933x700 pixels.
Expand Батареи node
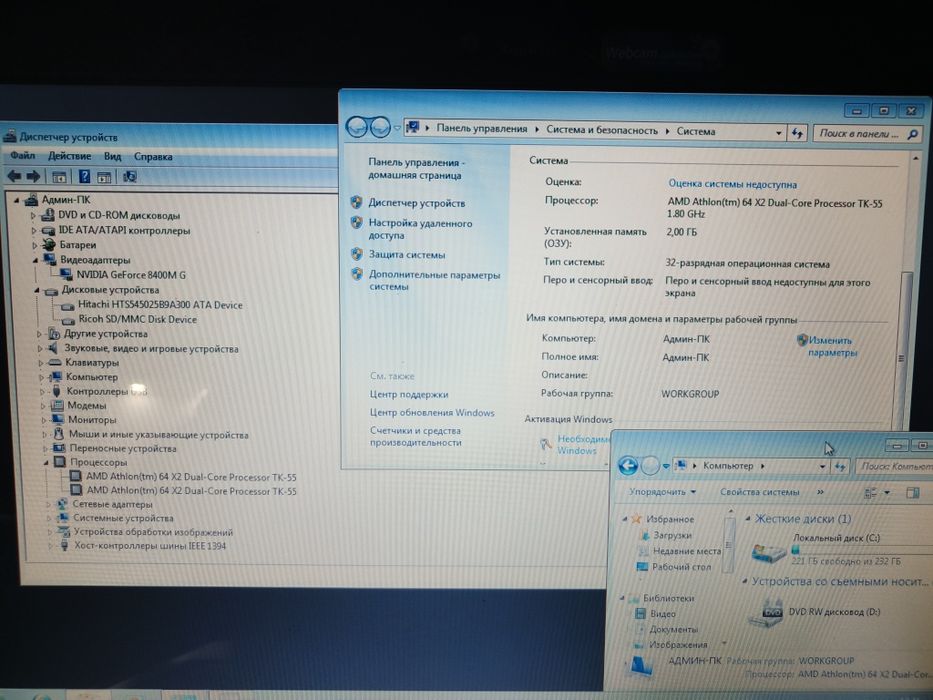pos(35,245)
